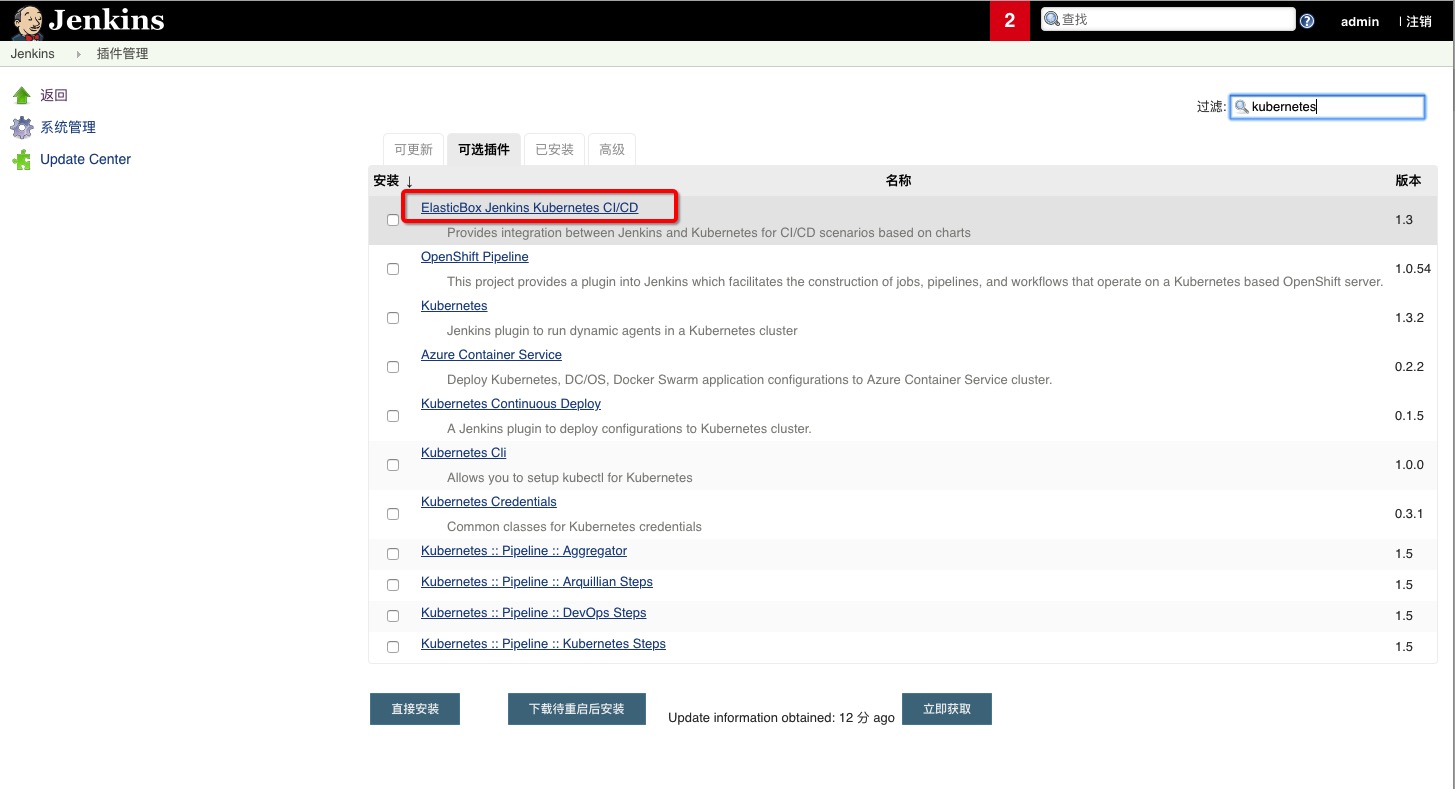
Task: Check the OpenShift Pipeline checkbox
Action: 393,269
